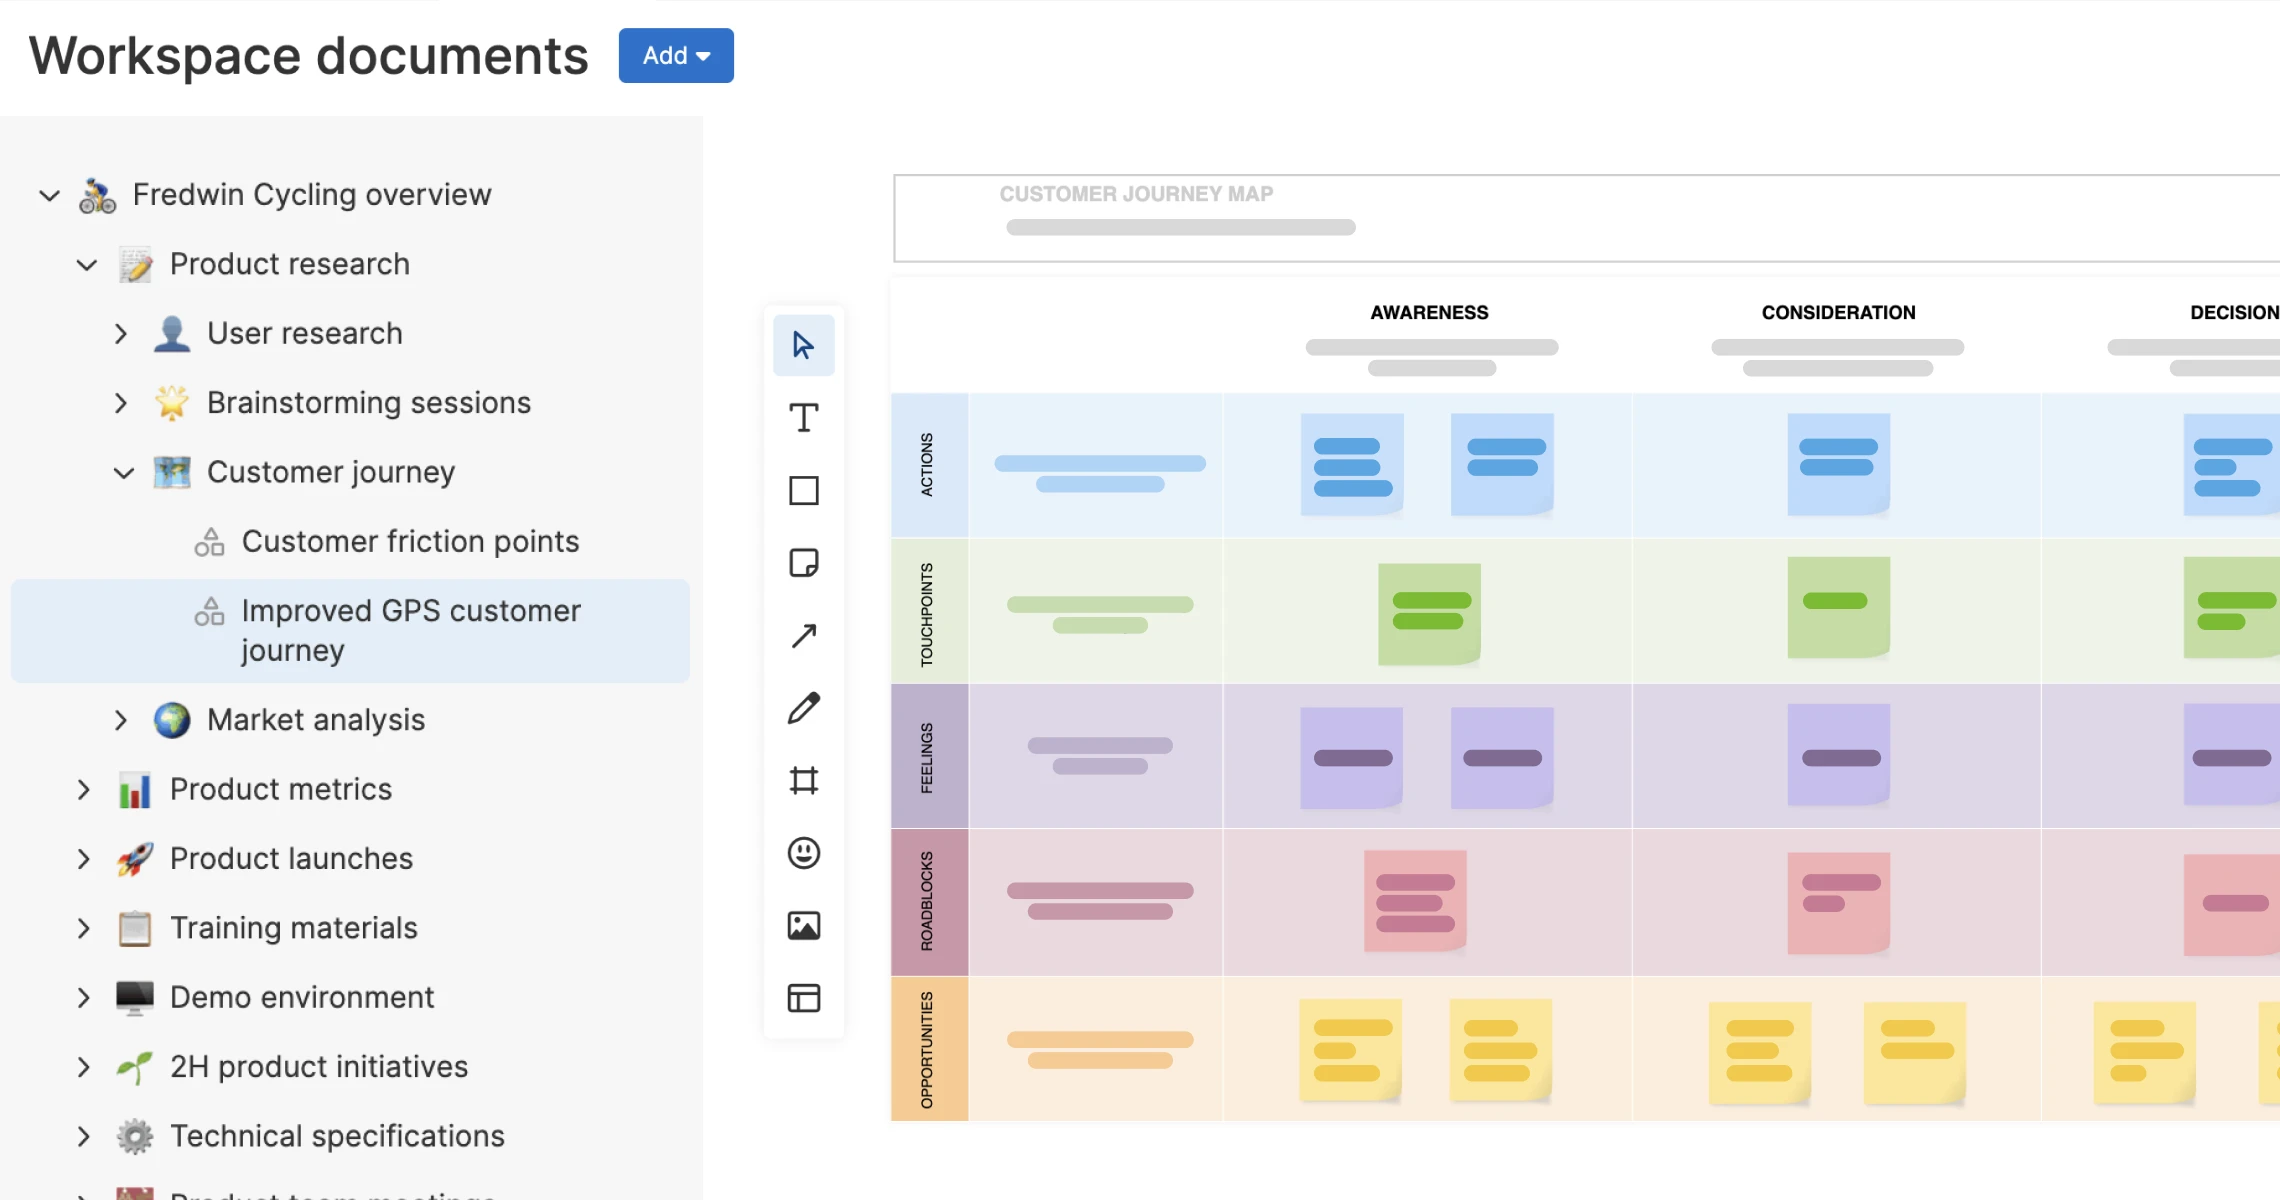Pick the sticky note tool

coord(803,563)
